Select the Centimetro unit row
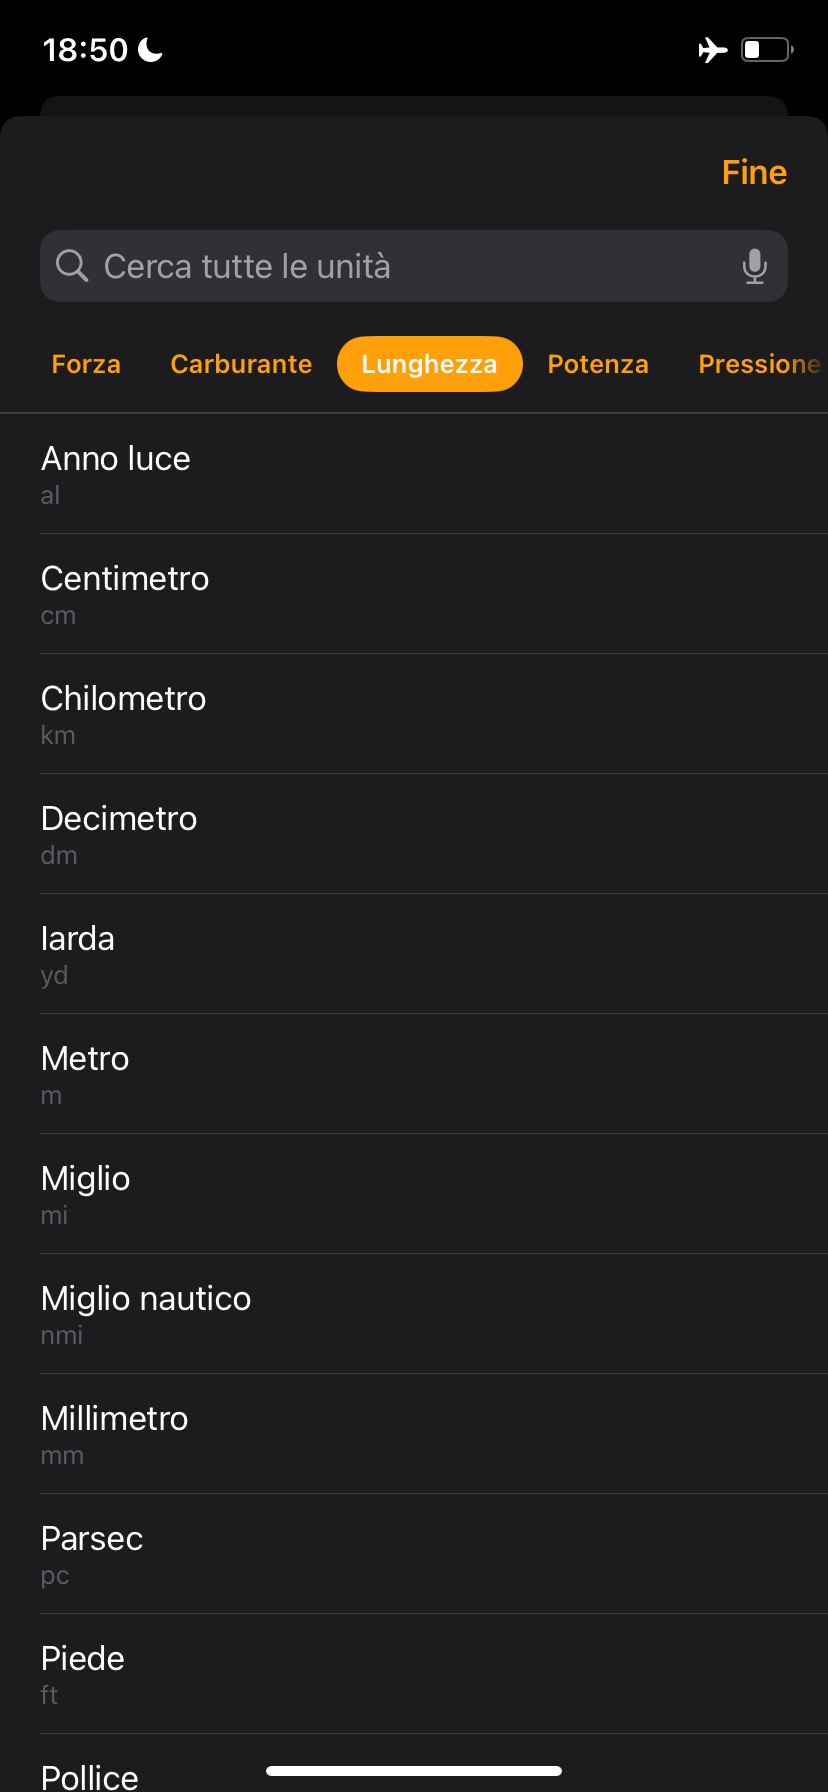This screenshot has height=1792, width=828. (x=414, y=594)
